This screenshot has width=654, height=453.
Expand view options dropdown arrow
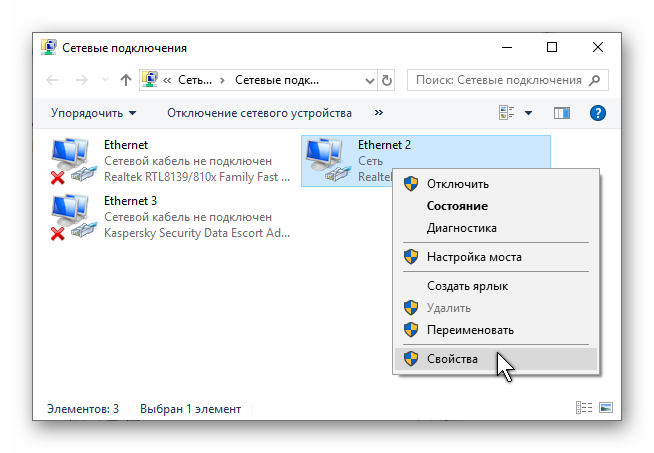[x=528, y=114]
